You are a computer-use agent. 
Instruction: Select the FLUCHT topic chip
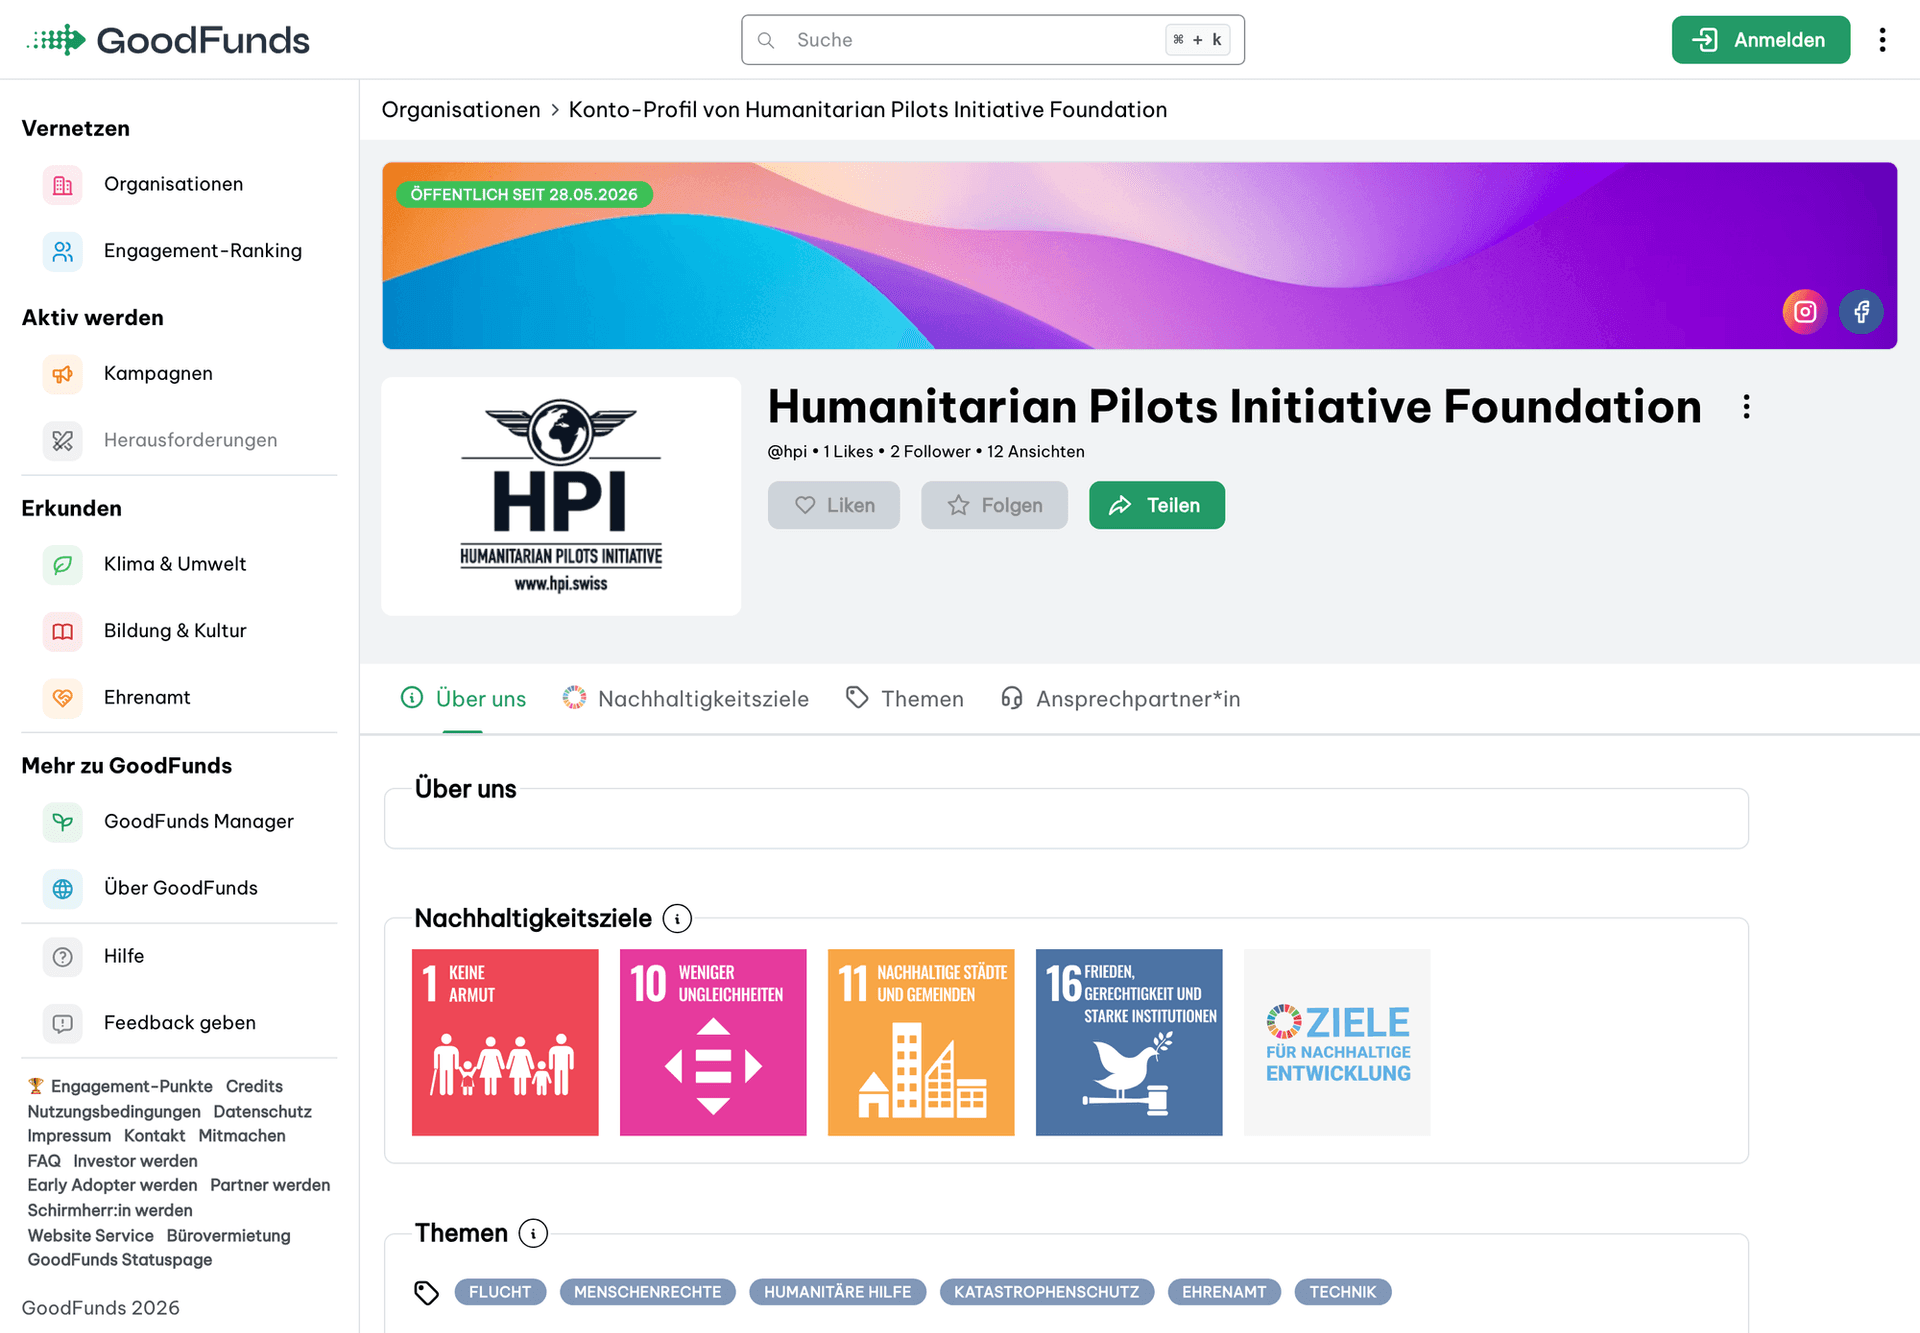[500, 1292]
